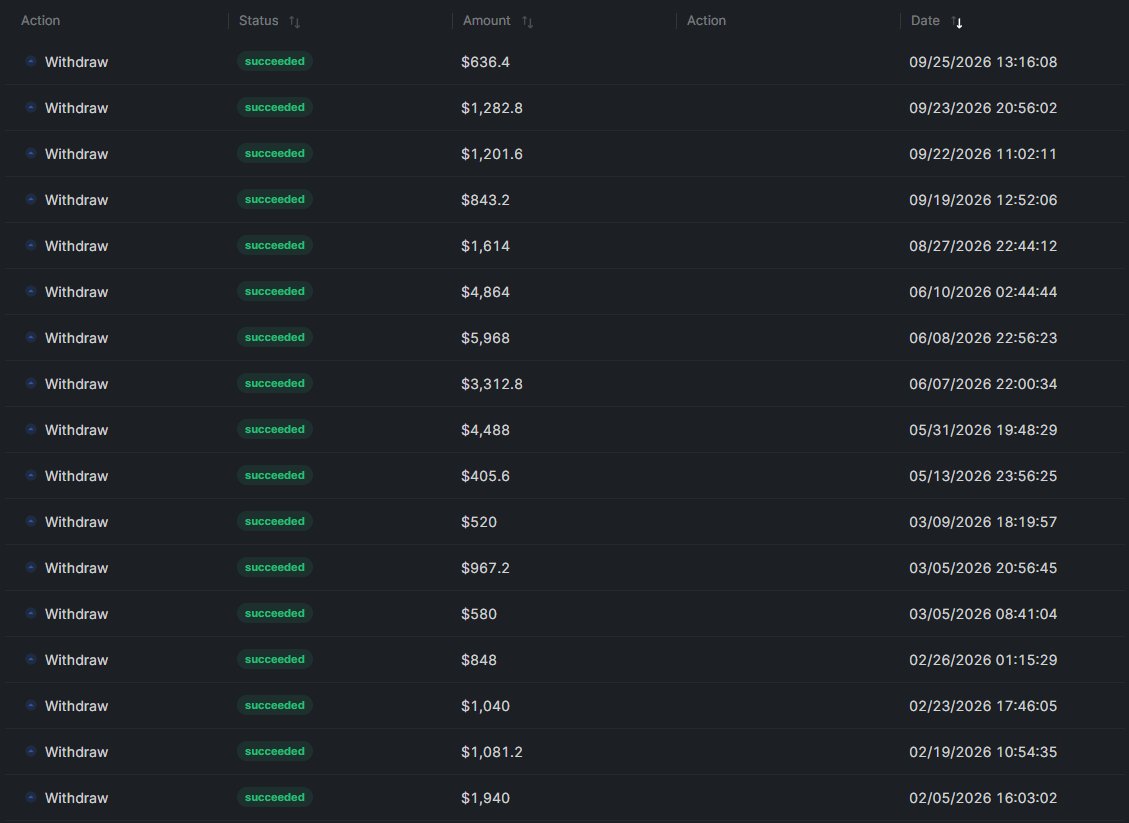Click date 02/26/2026 01:15:29
Image resolution: width=1129 pixels, height=823 pixels.
[x=983, y=661]
